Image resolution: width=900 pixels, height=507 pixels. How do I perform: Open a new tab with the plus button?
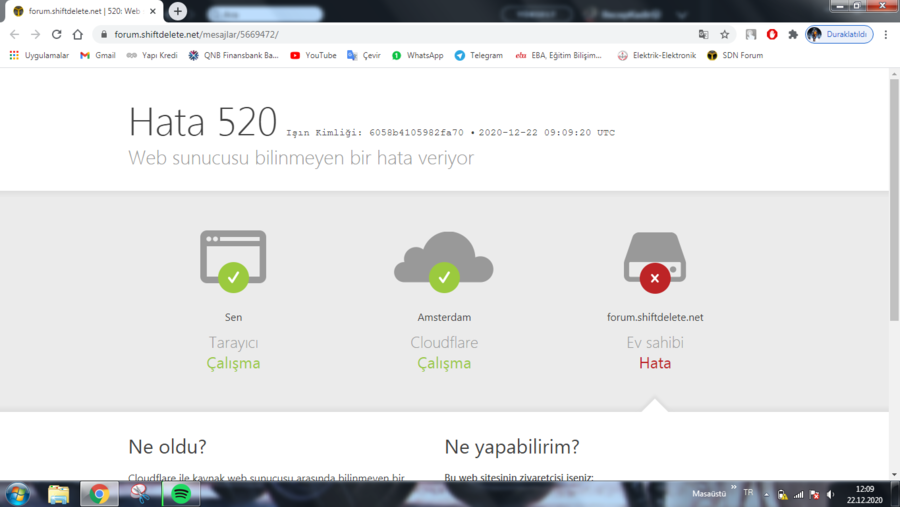pos(177,11)
